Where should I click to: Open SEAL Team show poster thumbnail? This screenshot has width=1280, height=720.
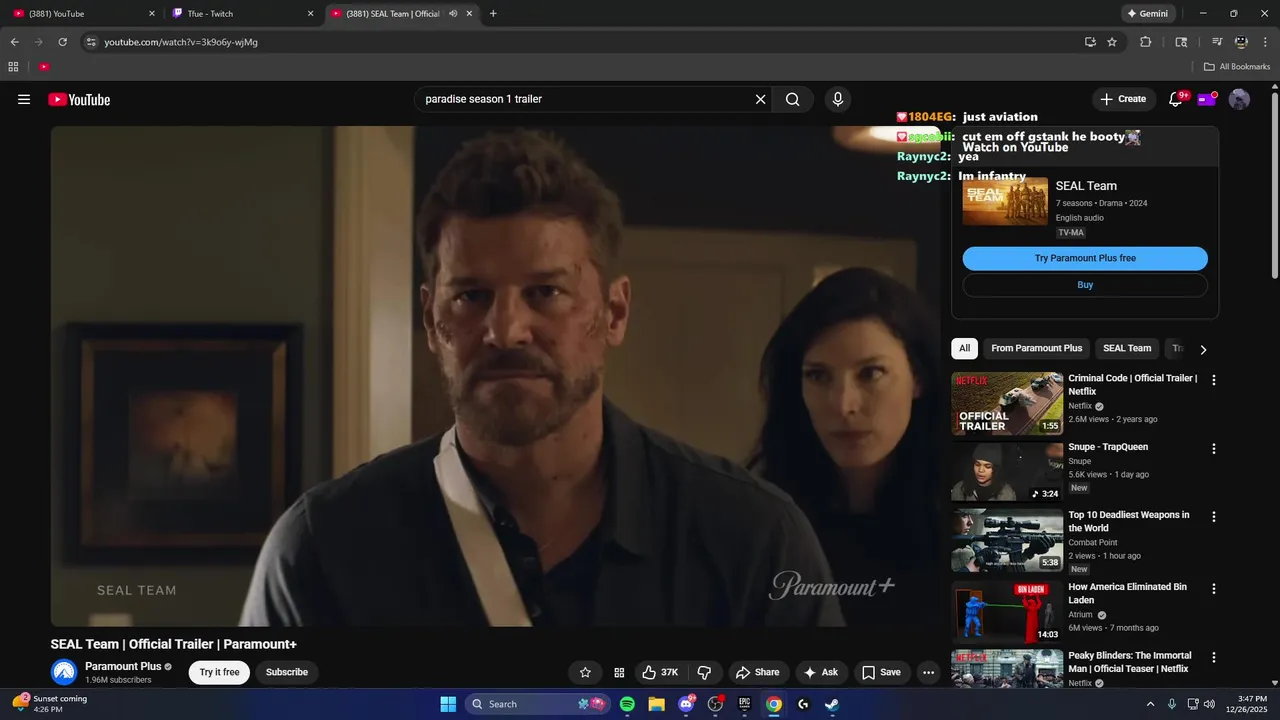[x=1005, y=201]
